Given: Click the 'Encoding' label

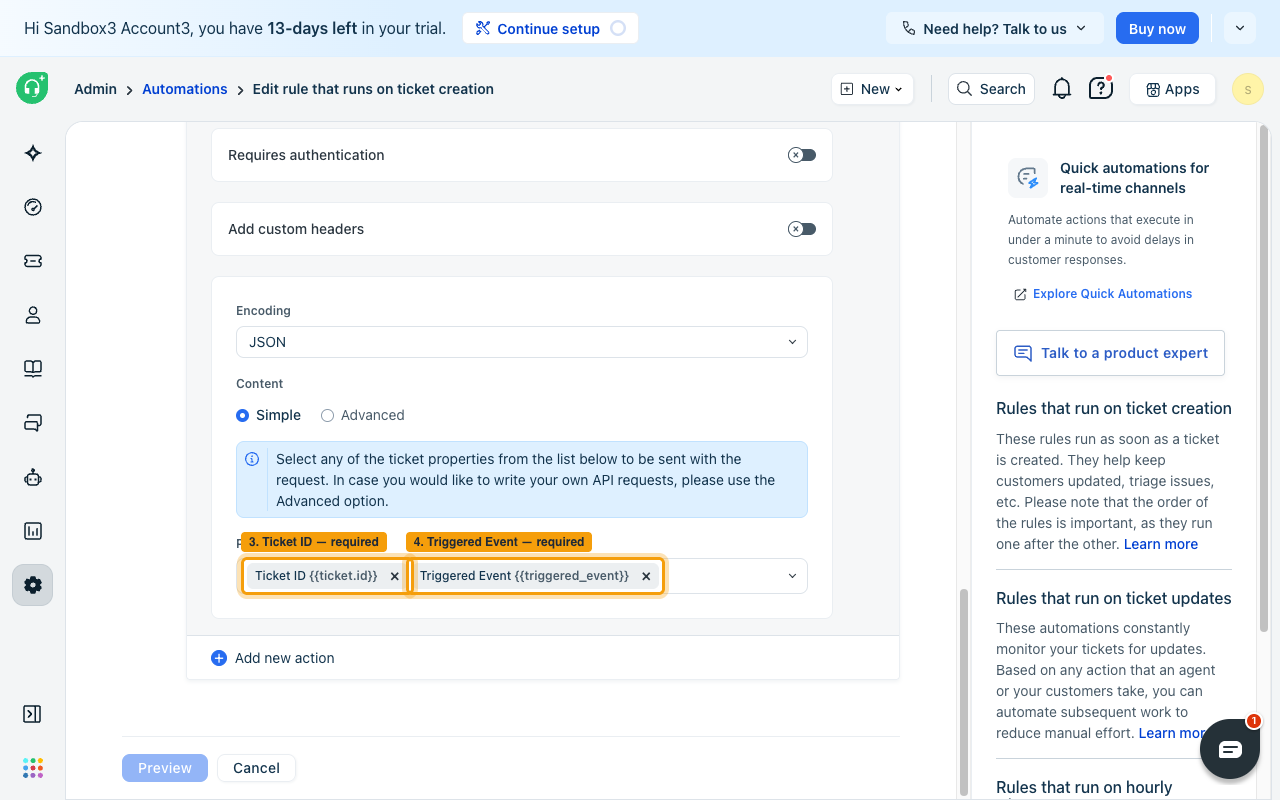Looking at the screenshot, I should pyautogui.click(x=264, y=311).
